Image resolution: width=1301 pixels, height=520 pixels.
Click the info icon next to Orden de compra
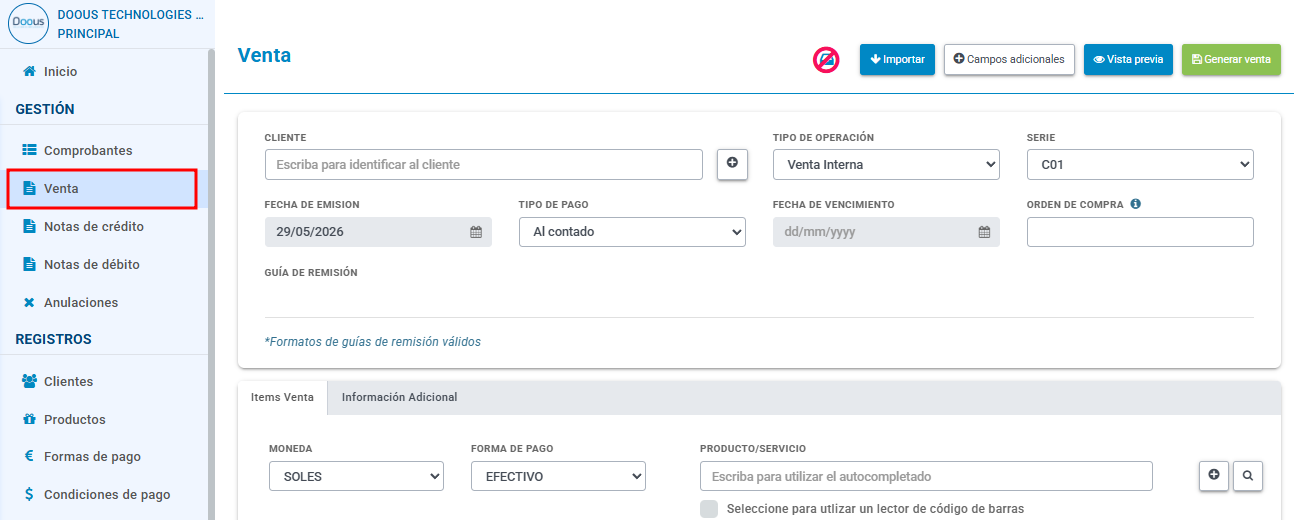pyautogui.click(x=1136, y=204)
